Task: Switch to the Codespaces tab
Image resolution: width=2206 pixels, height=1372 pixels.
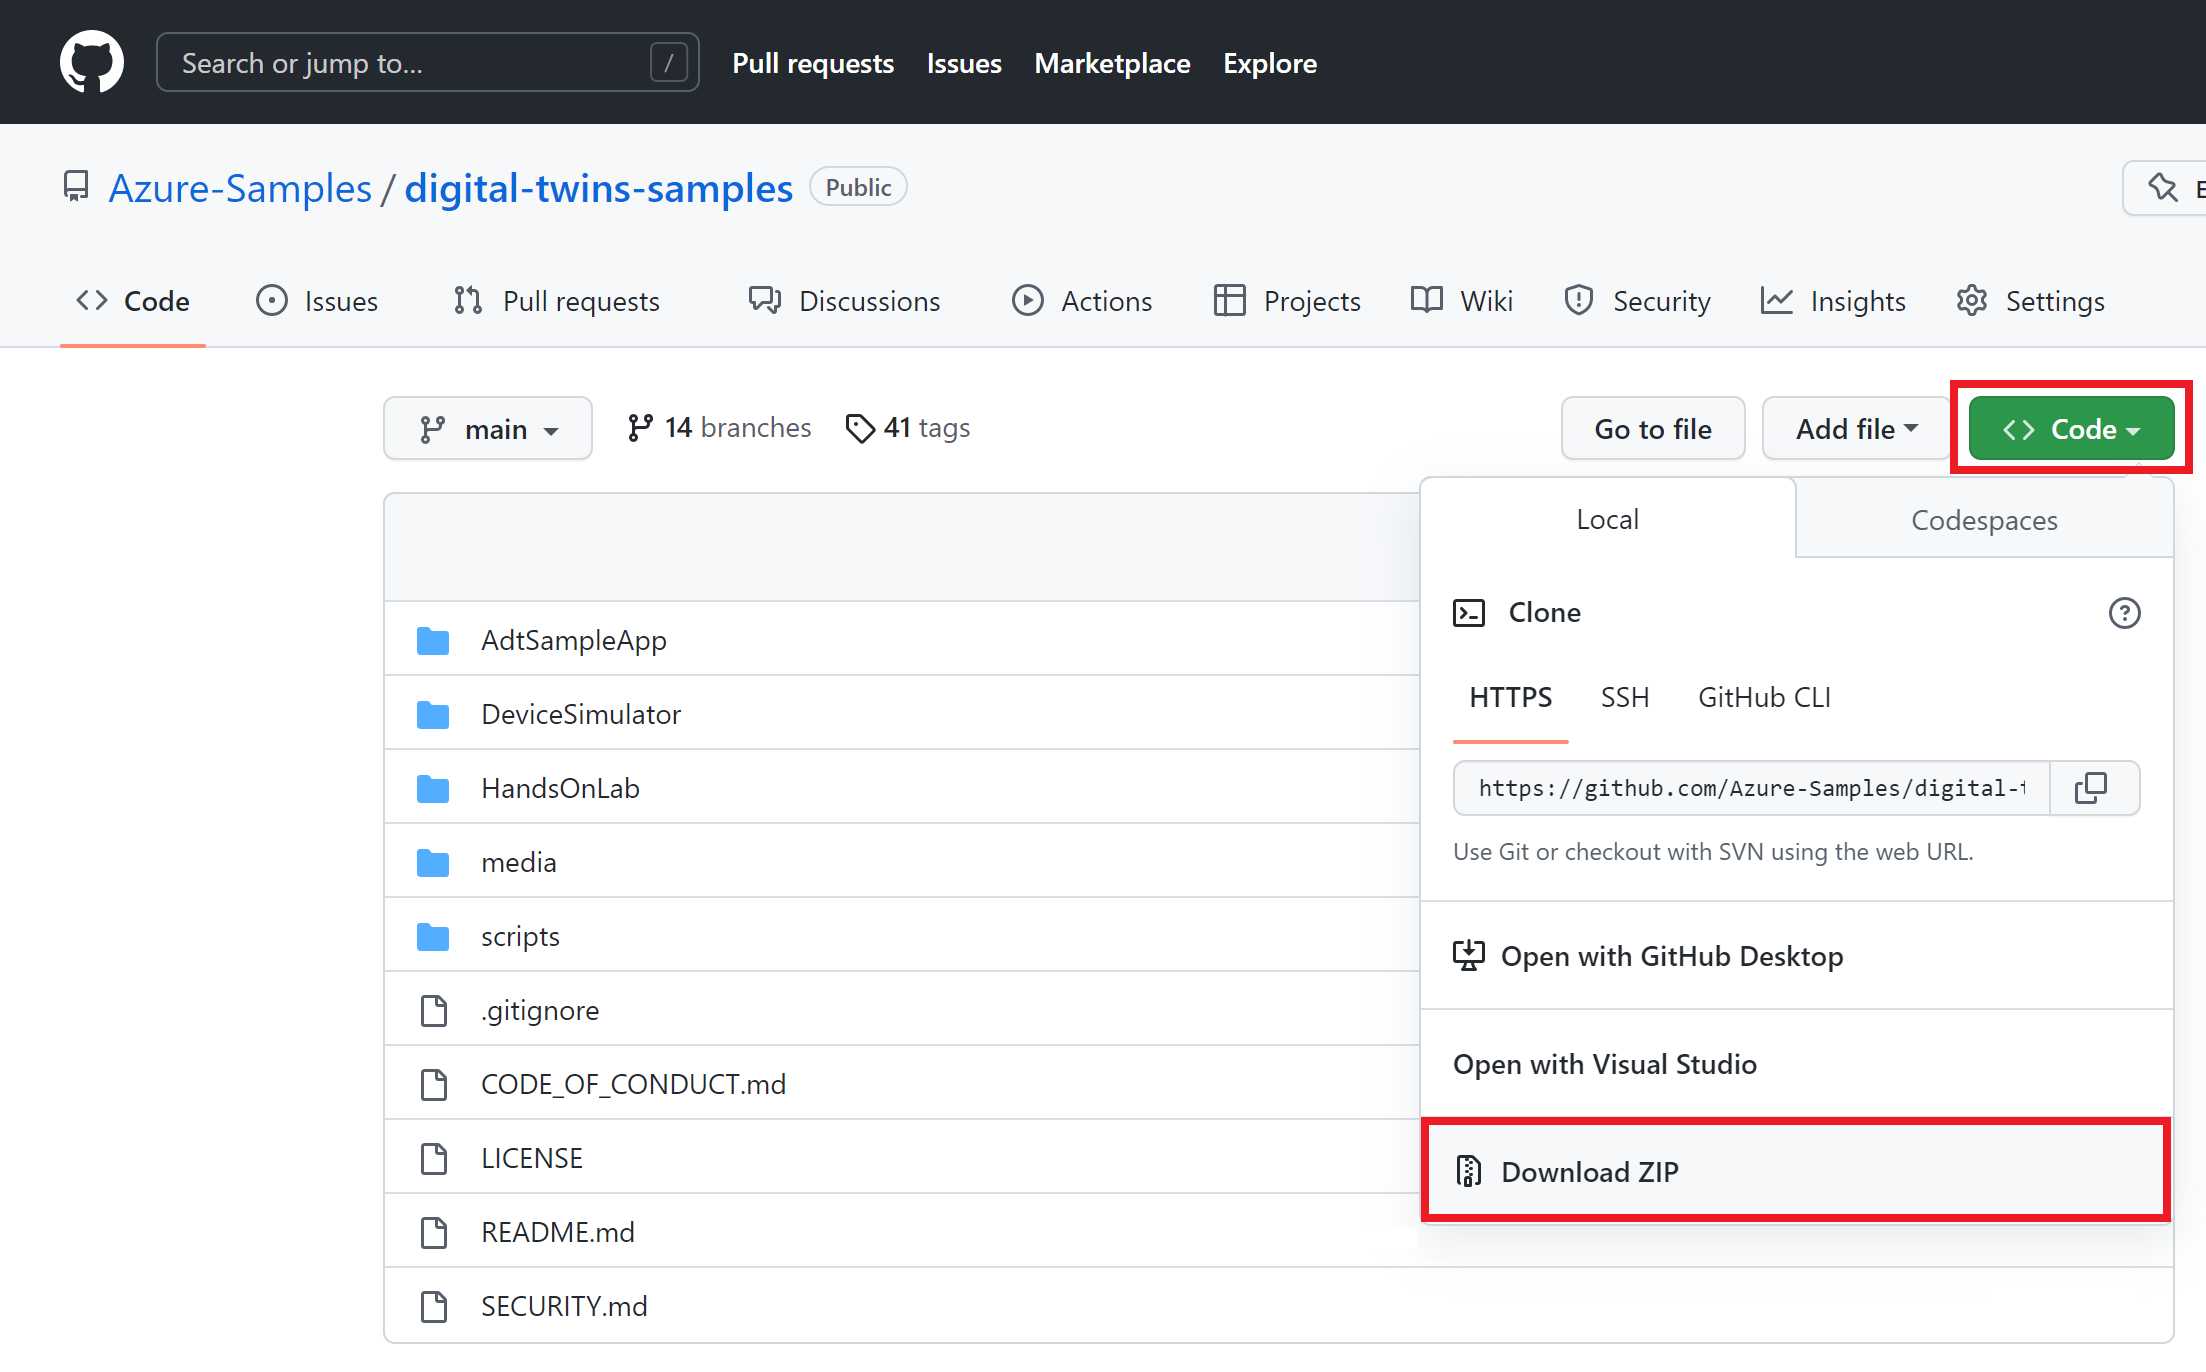Action: [x=1984, y=519]
